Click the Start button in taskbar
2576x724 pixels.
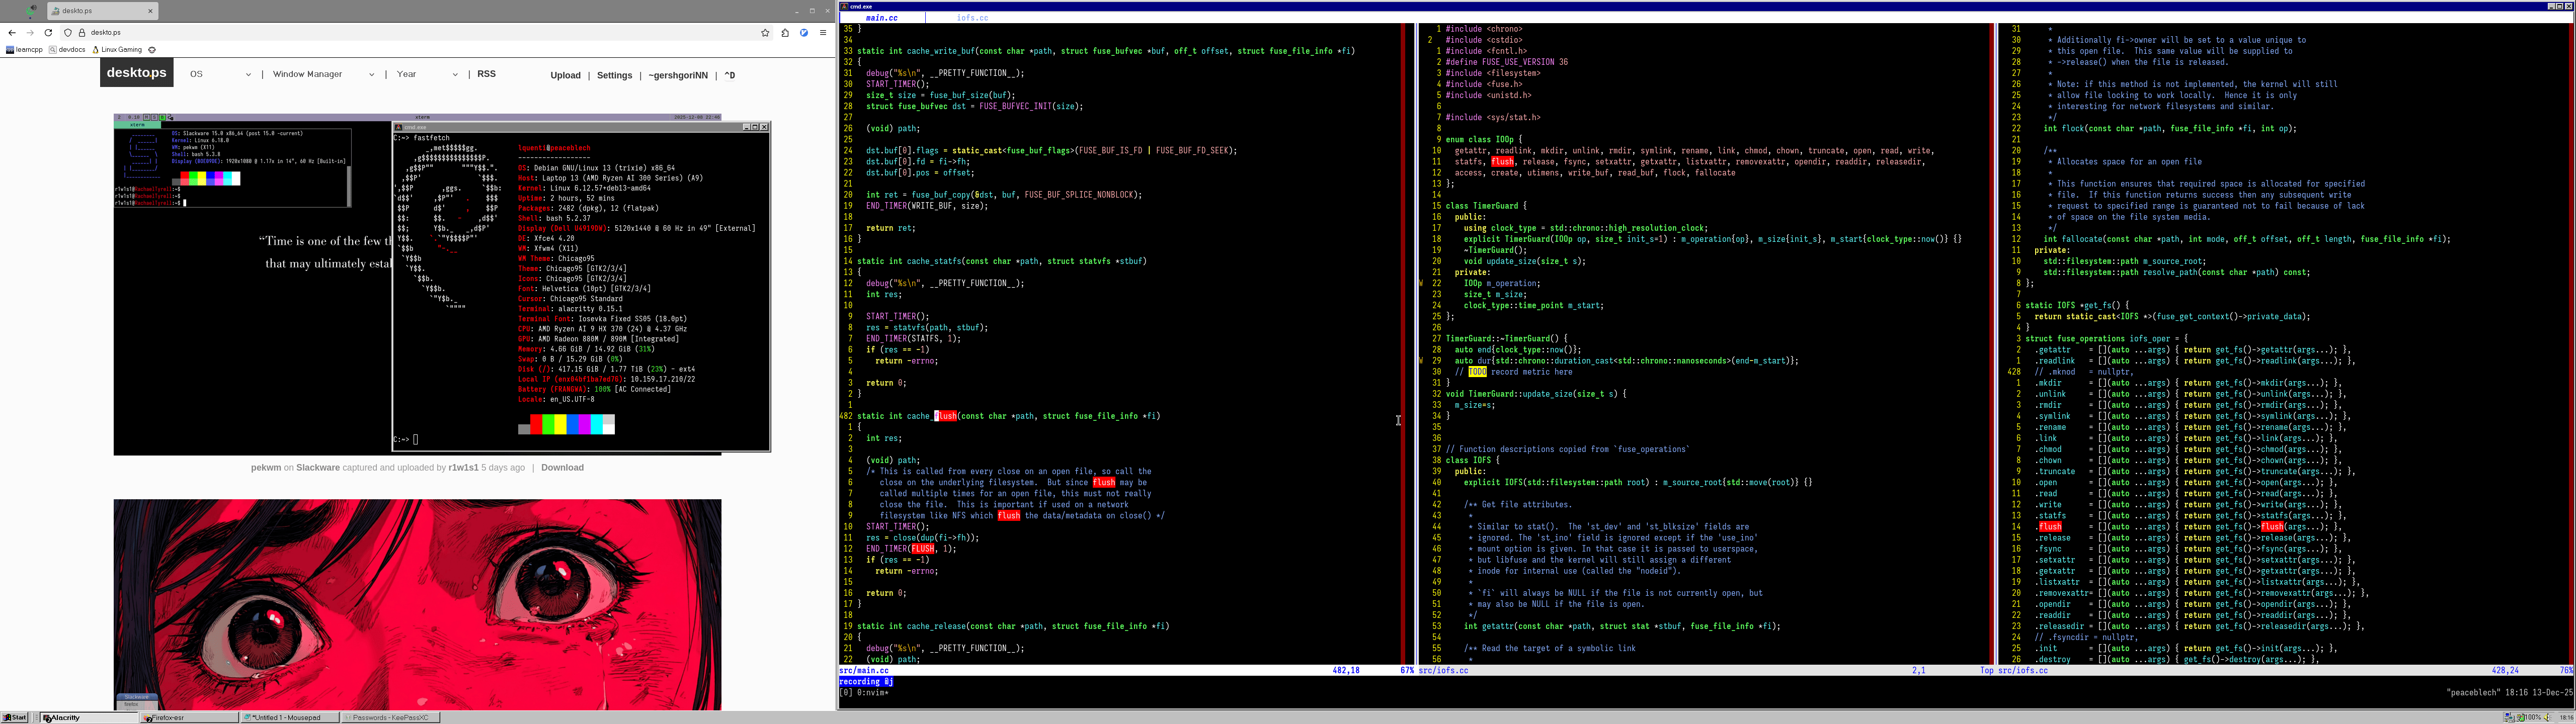tap(15, 717)
